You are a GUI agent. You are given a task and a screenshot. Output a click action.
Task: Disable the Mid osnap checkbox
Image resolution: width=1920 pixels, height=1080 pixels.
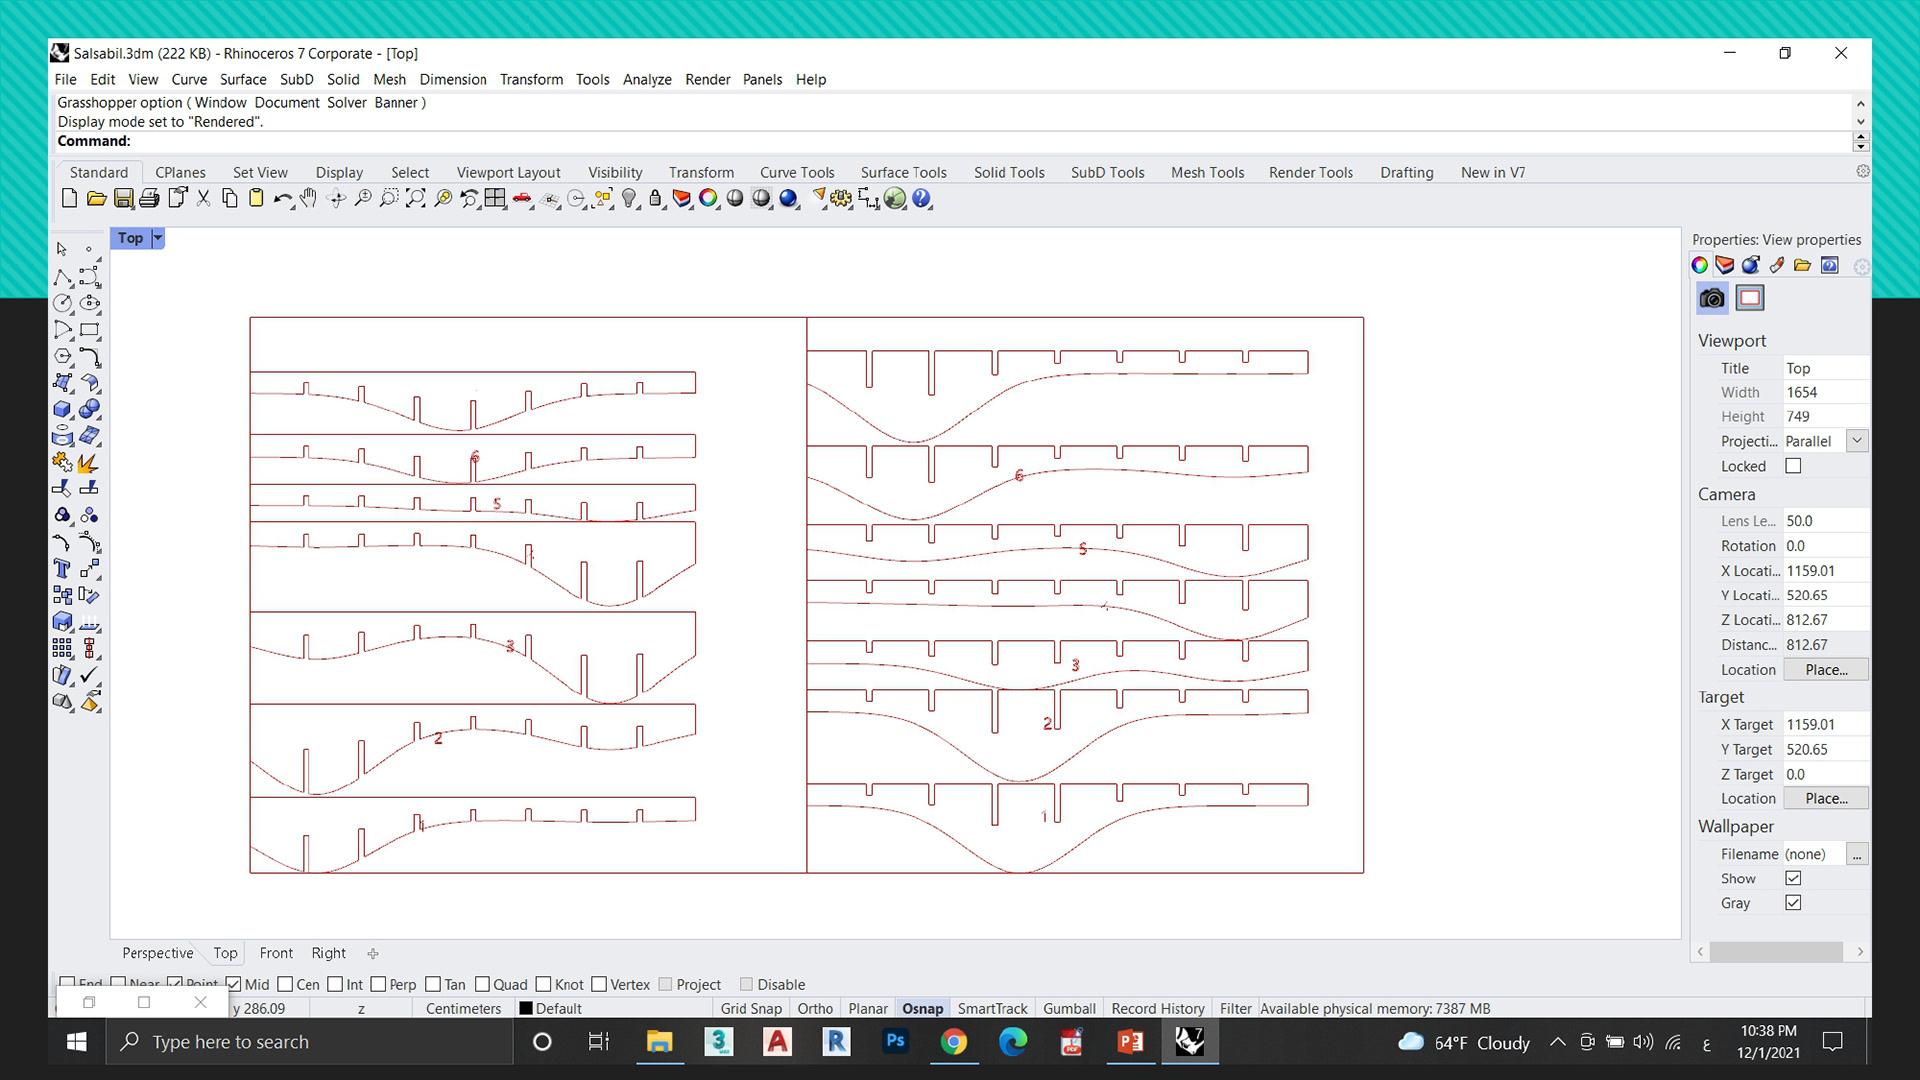236,984
